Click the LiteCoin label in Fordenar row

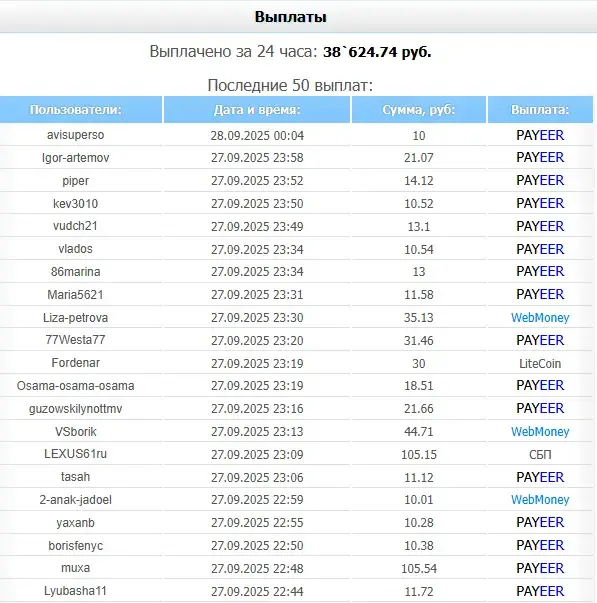540,363
